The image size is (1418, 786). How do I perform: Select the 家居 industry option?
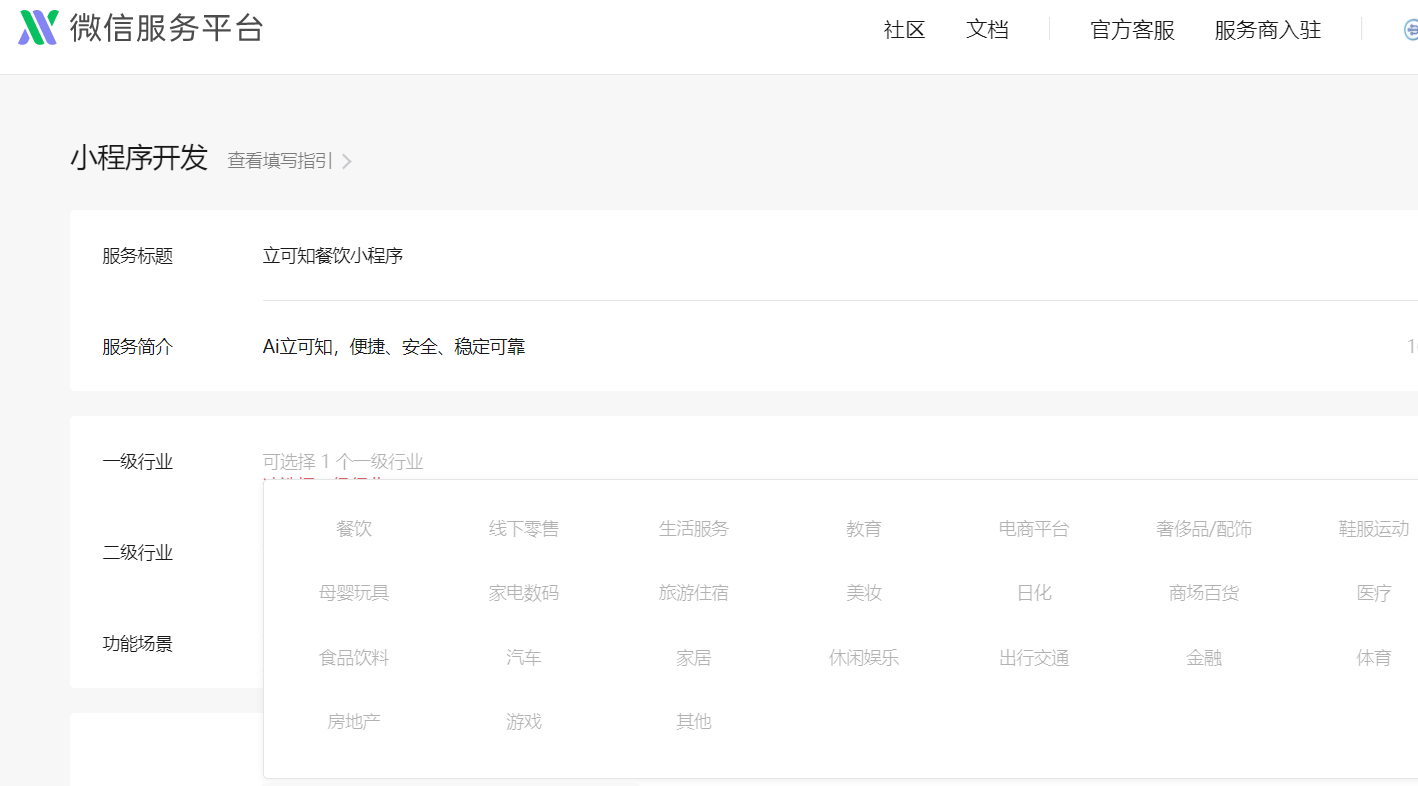pos(694,658)
